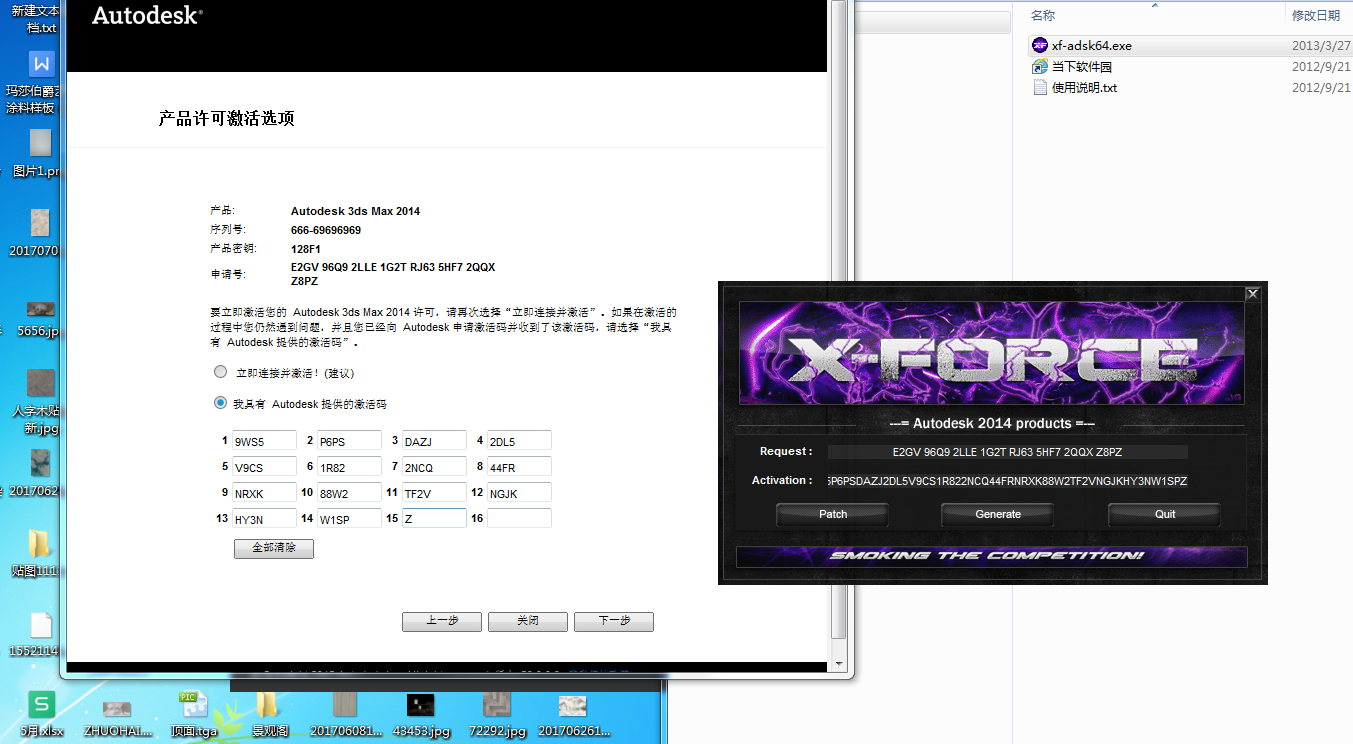Click activation code field 5 containing V9CS
The image size is (1353, 744).
[264, 467]
